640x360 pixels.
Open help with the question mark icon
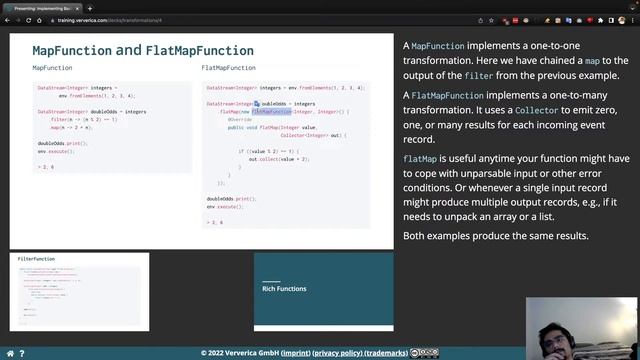point(22,353)
